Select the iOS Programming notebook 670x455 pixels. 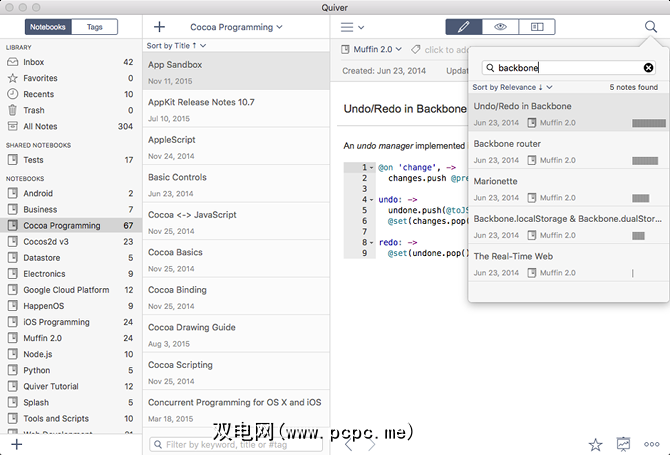pos(71,322)
